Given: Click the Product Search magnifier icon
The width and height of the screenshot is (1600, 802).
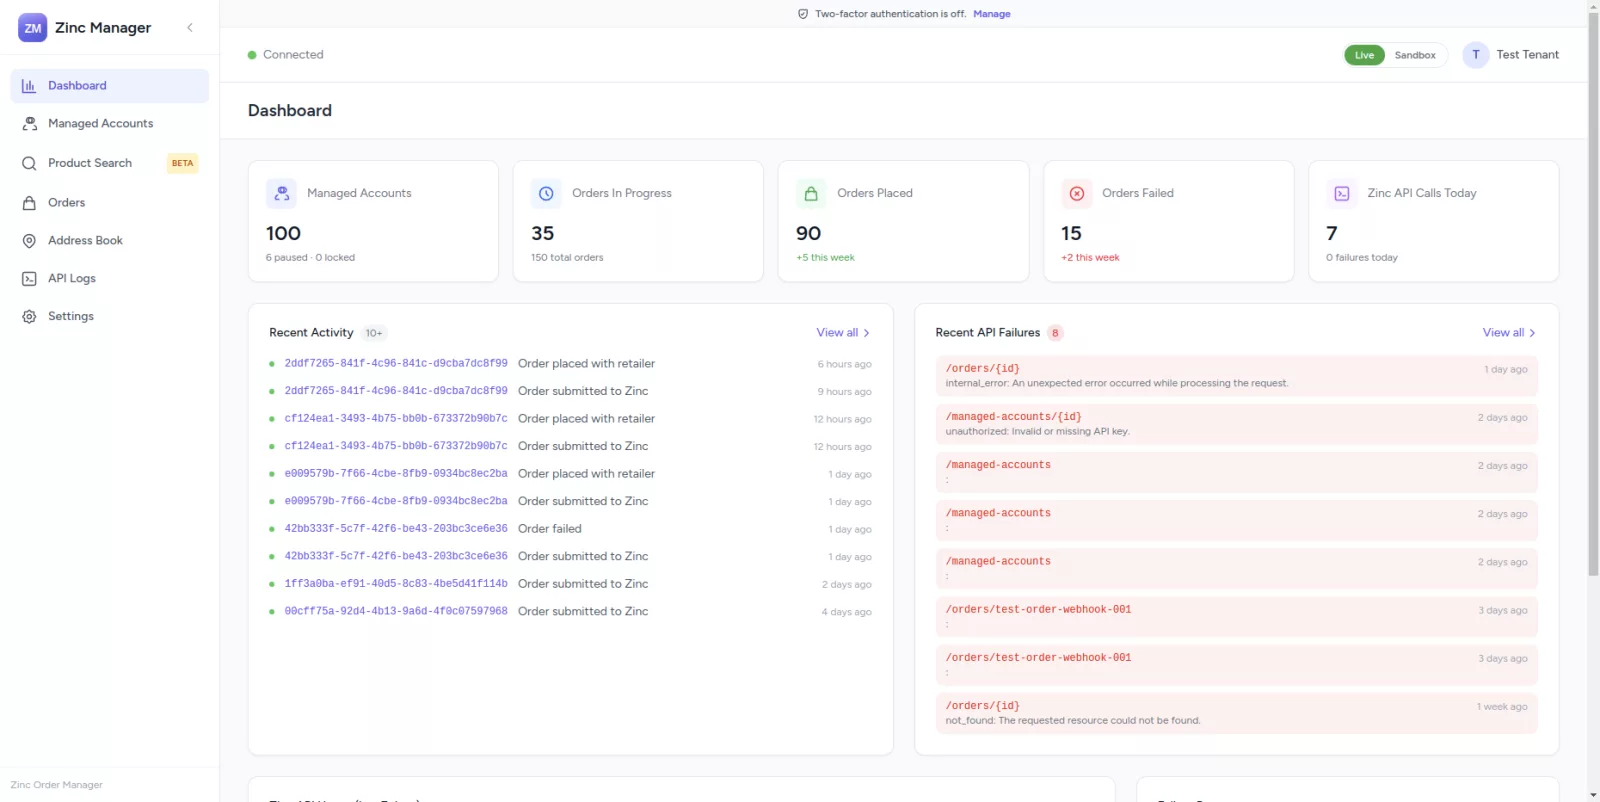Looking at the screenshot, I should 29,163.
